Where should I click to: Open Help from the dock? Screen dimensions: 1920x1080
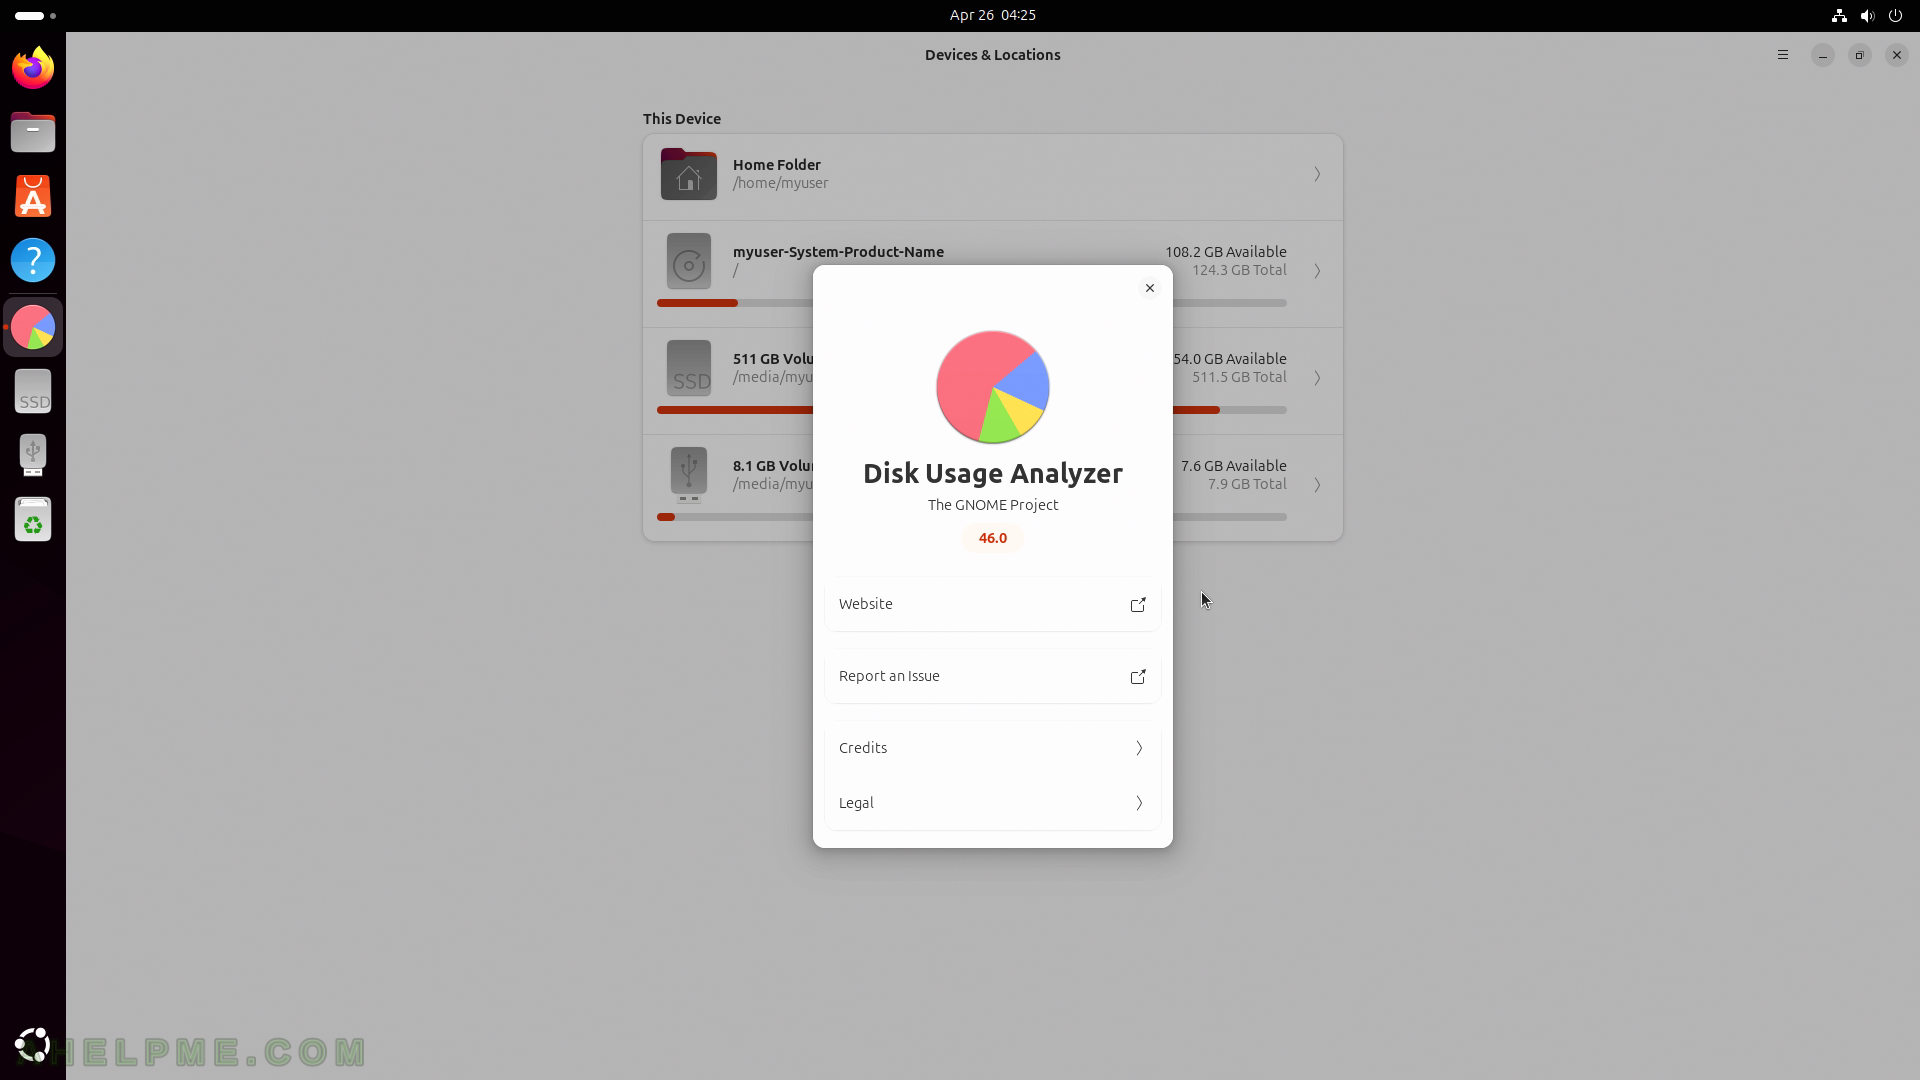point(33,260)
